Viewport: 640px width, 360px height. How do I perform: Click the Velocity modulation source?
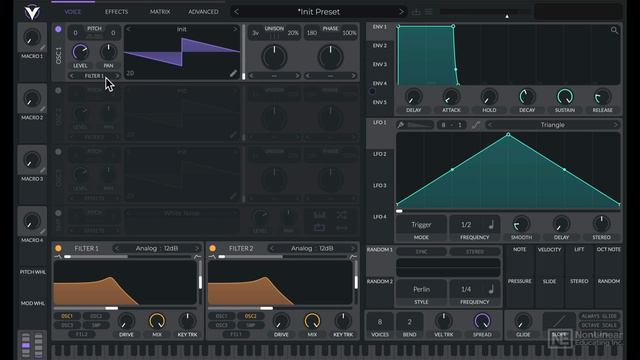(549, 249)
